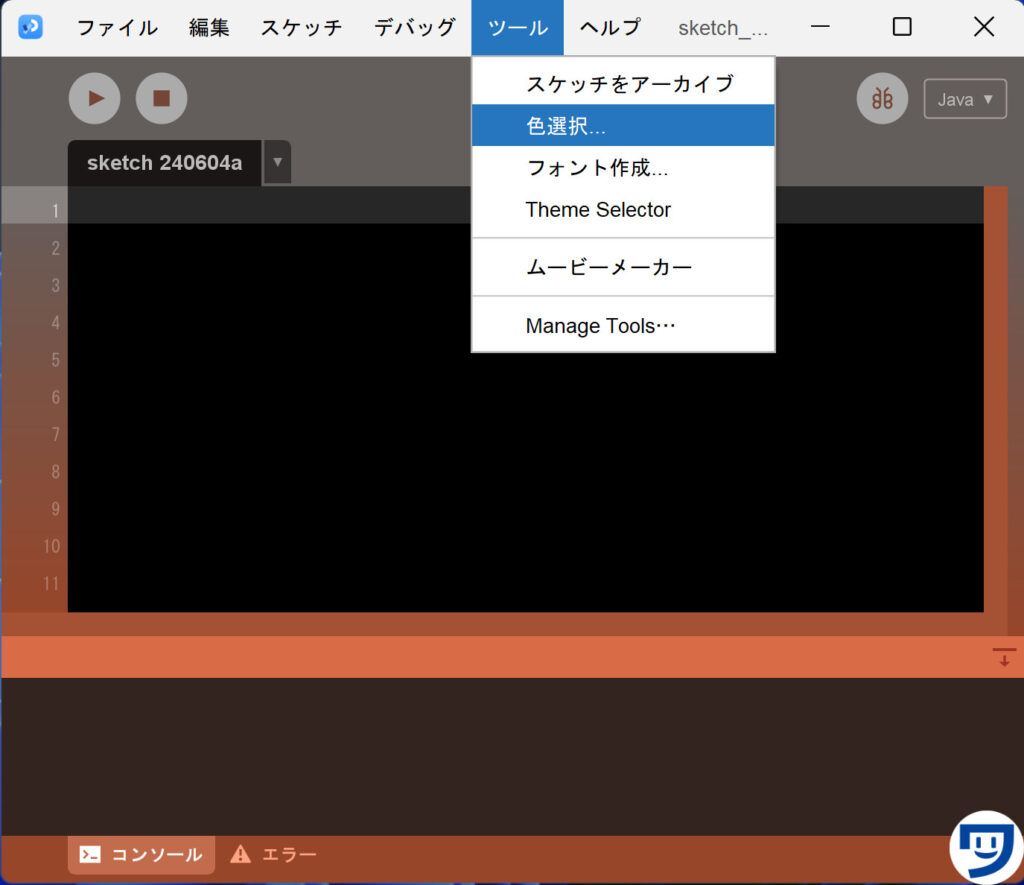
Task: Close the ツール menu in menu bar
Action: 517,27
